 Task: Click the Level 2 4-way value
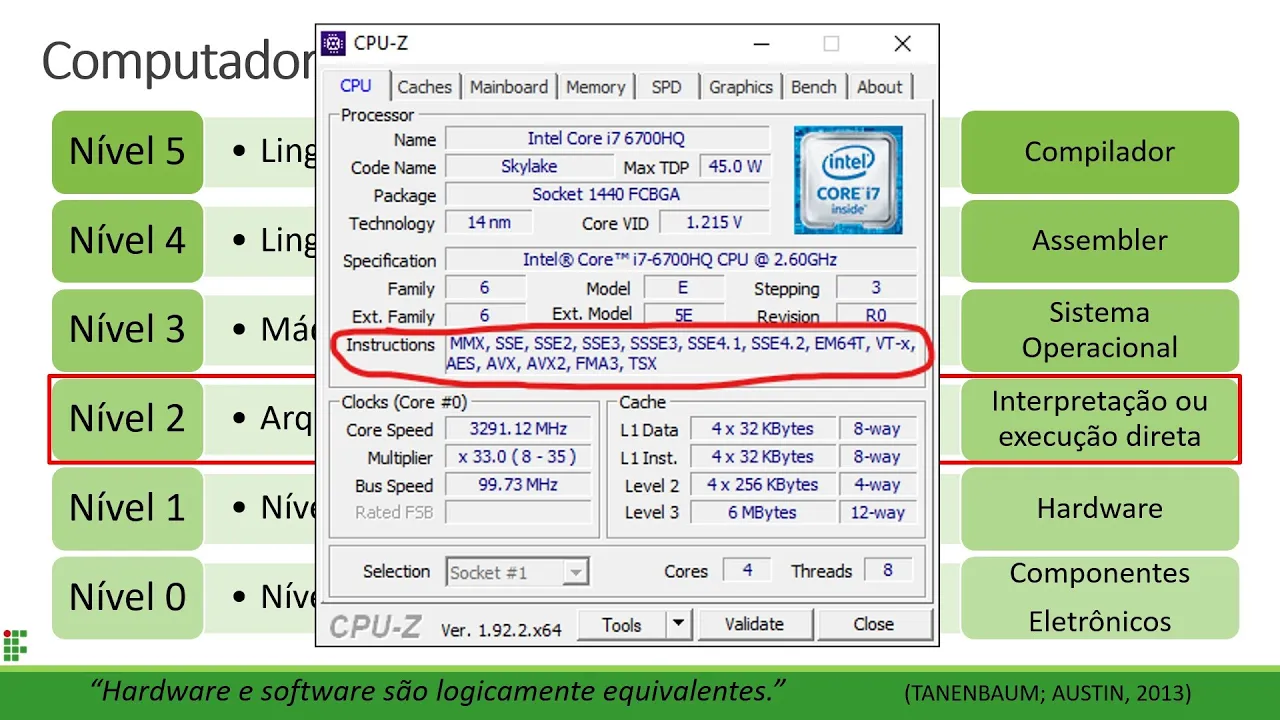point(877,485)
